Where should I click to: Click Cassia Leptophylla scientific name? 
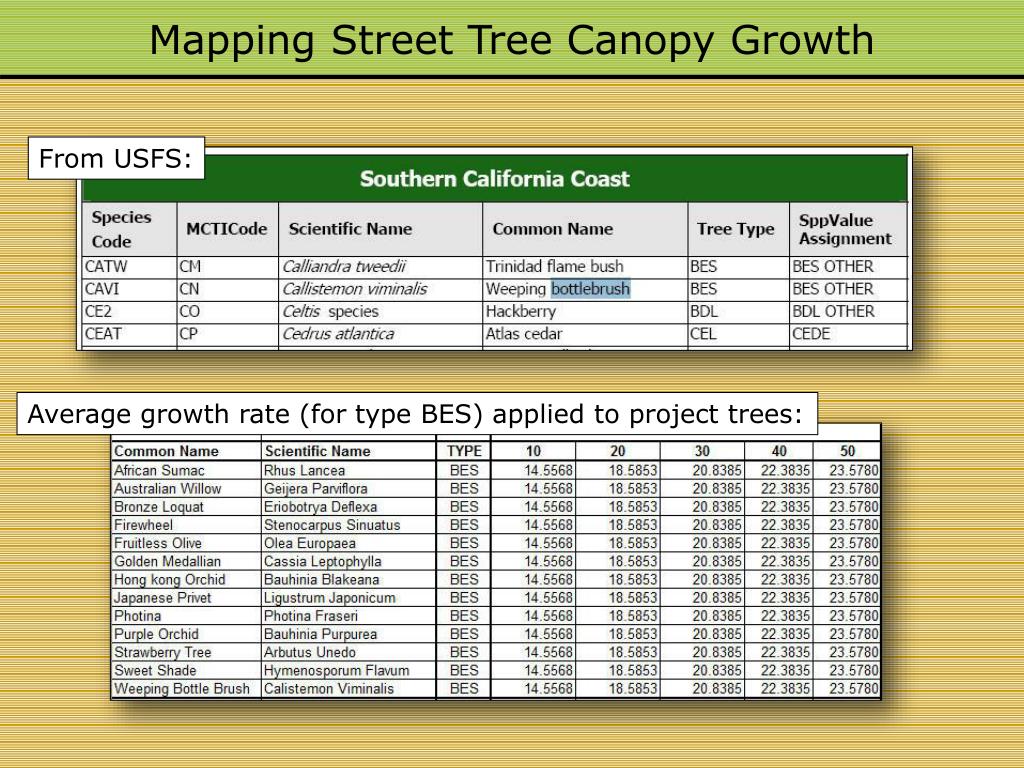(x=323, y=562)
